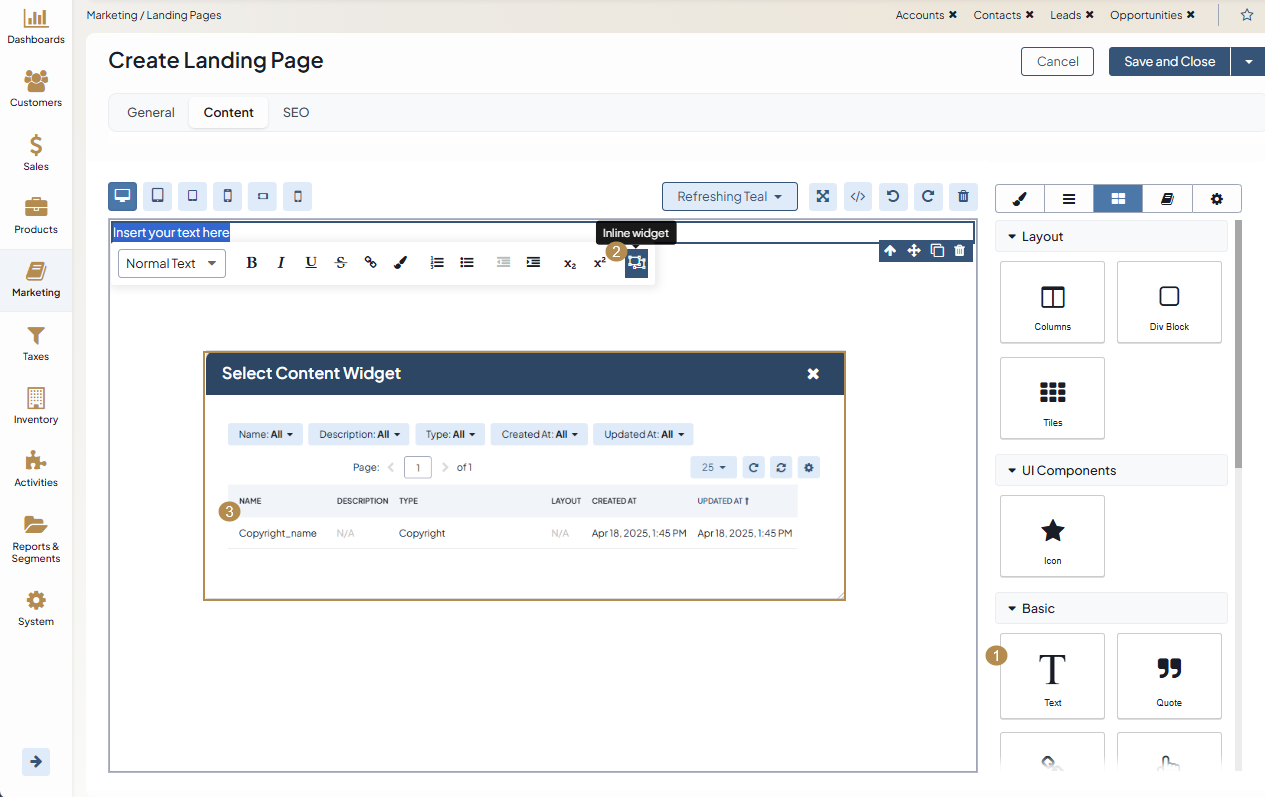Click the Inline widget icon in text toolbar
Screen dimensions: 1265x797
(x=636, y=263)
